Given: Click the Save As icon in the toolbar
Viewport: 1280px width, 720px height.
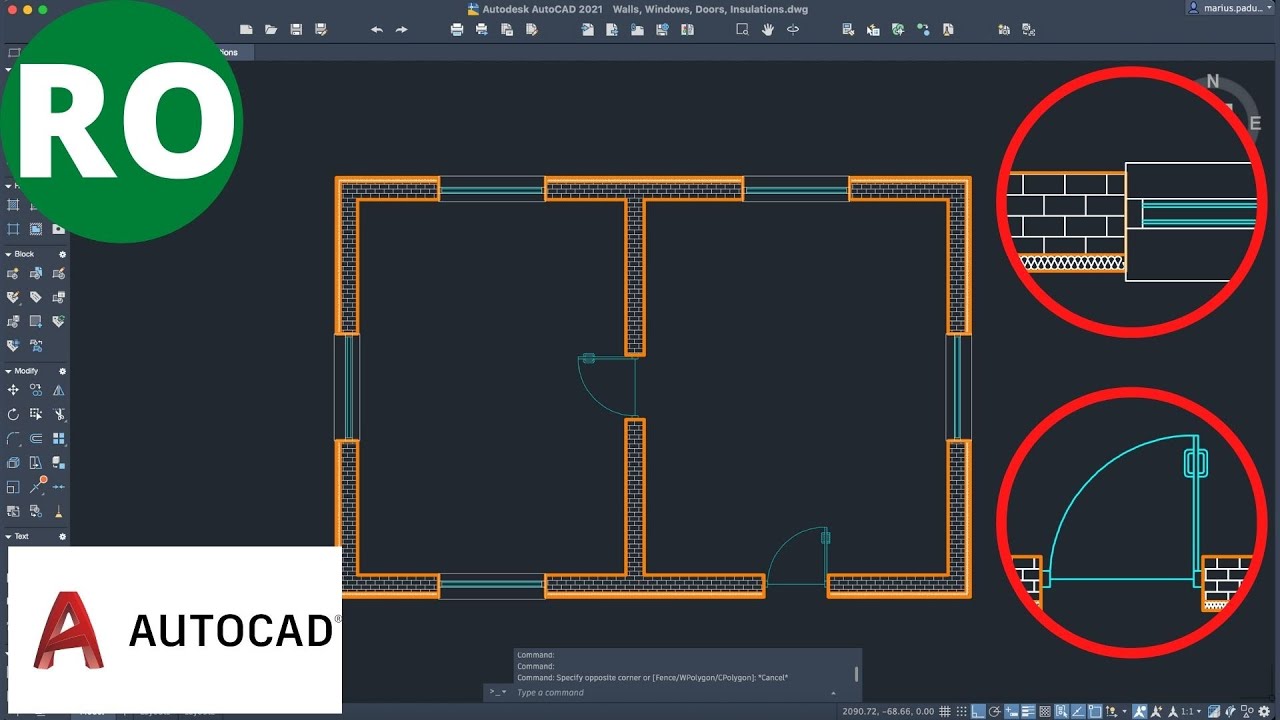Looking at the screenshot, I should coord(321,30).
